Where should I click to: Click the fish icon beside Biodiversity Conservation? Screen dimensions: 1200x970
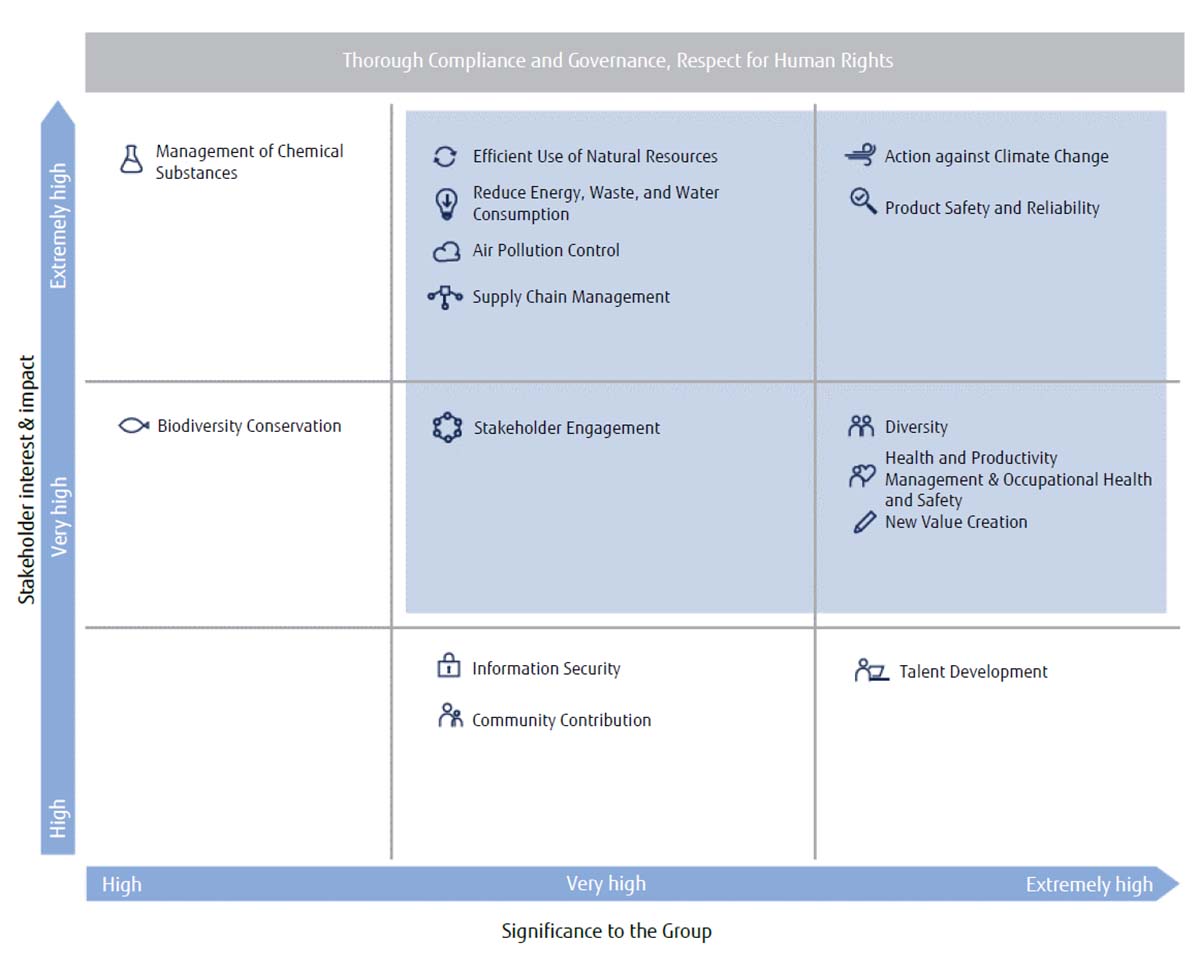pyautogui.click(x=133, y=425)
